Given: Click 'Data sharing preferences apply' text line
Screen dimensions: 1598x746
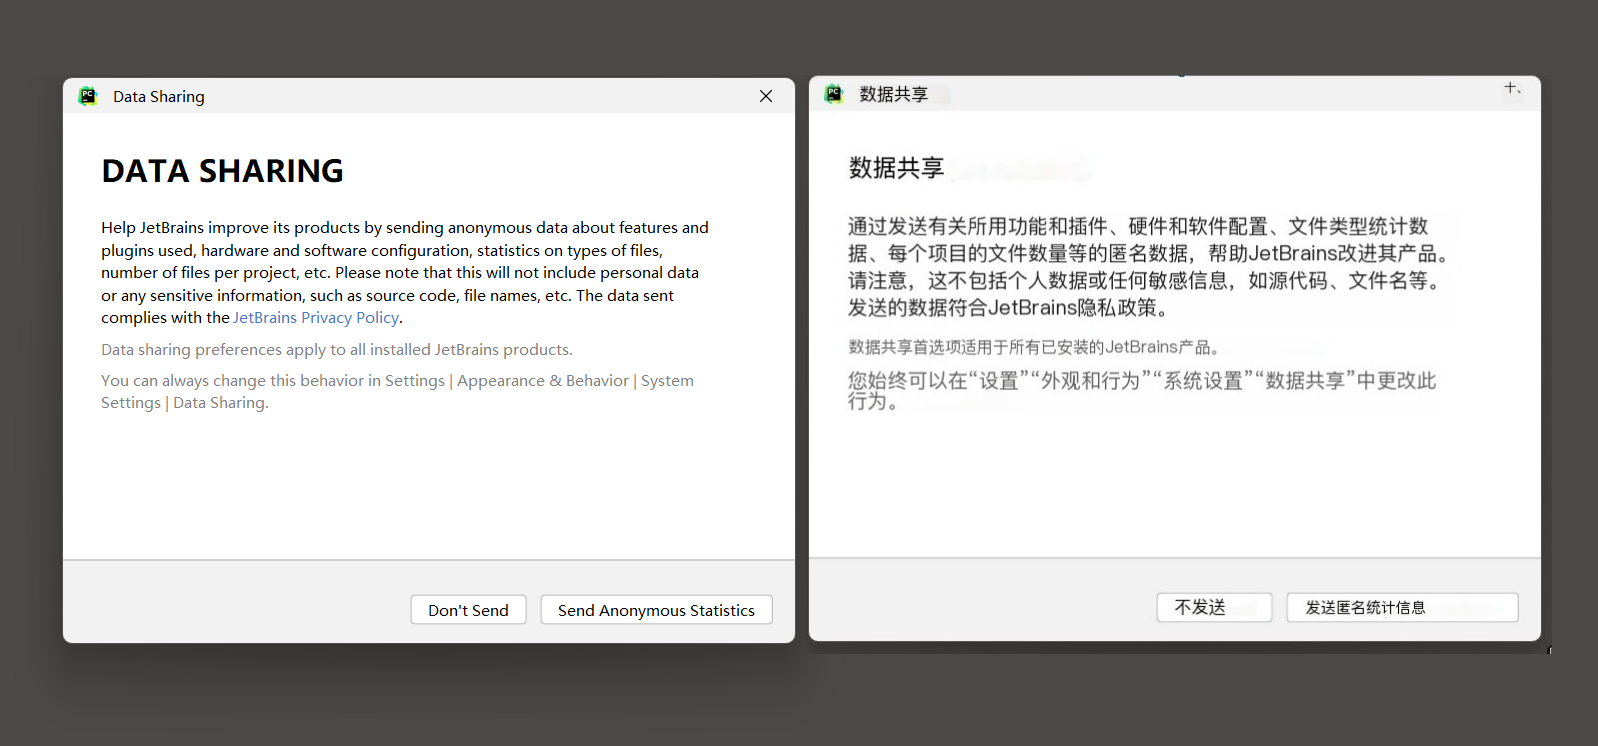Looking at the screenshot, I should [x=337, y=350].
